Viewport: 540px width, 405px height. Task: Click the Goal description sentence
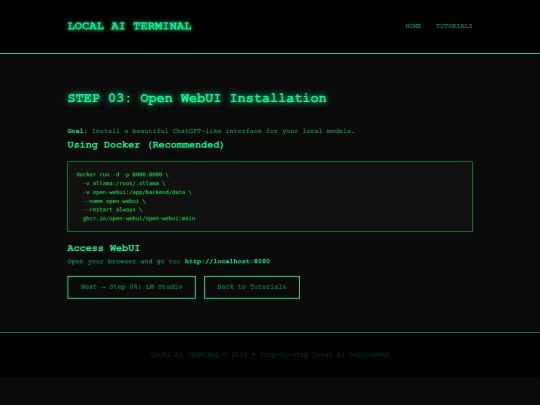click(211, 131)
